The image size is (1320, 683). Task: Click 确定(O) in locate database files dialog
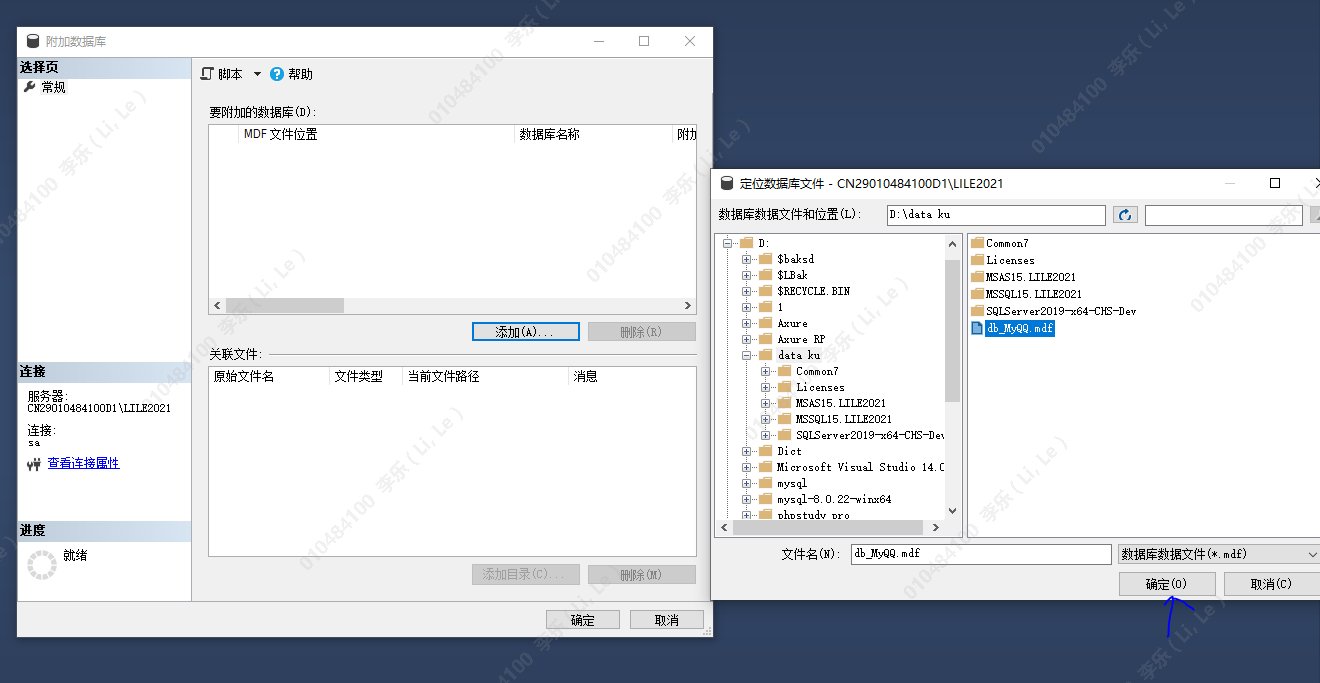[1167, 584]
